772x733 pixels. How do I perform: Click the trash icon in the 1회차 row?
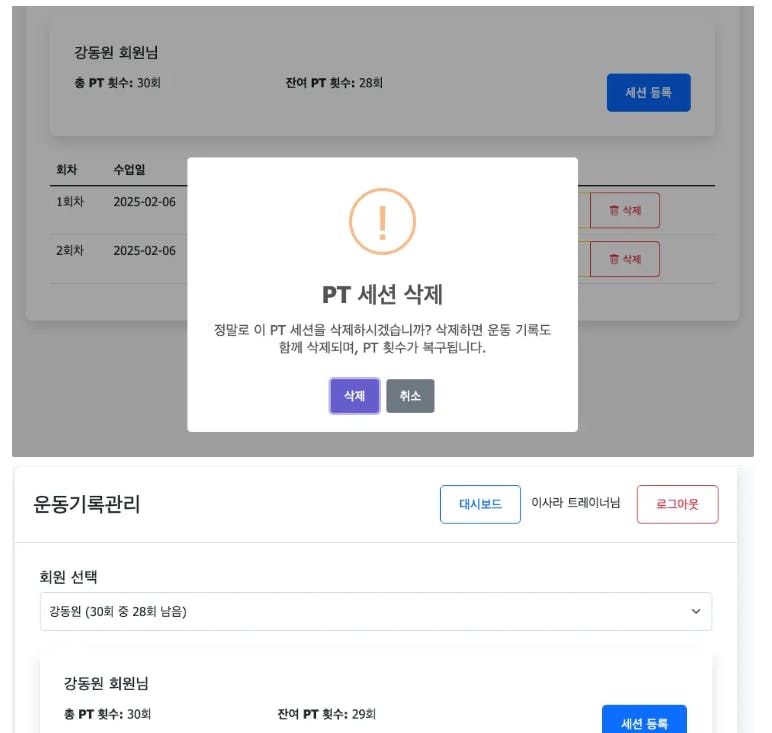(614, 211)
